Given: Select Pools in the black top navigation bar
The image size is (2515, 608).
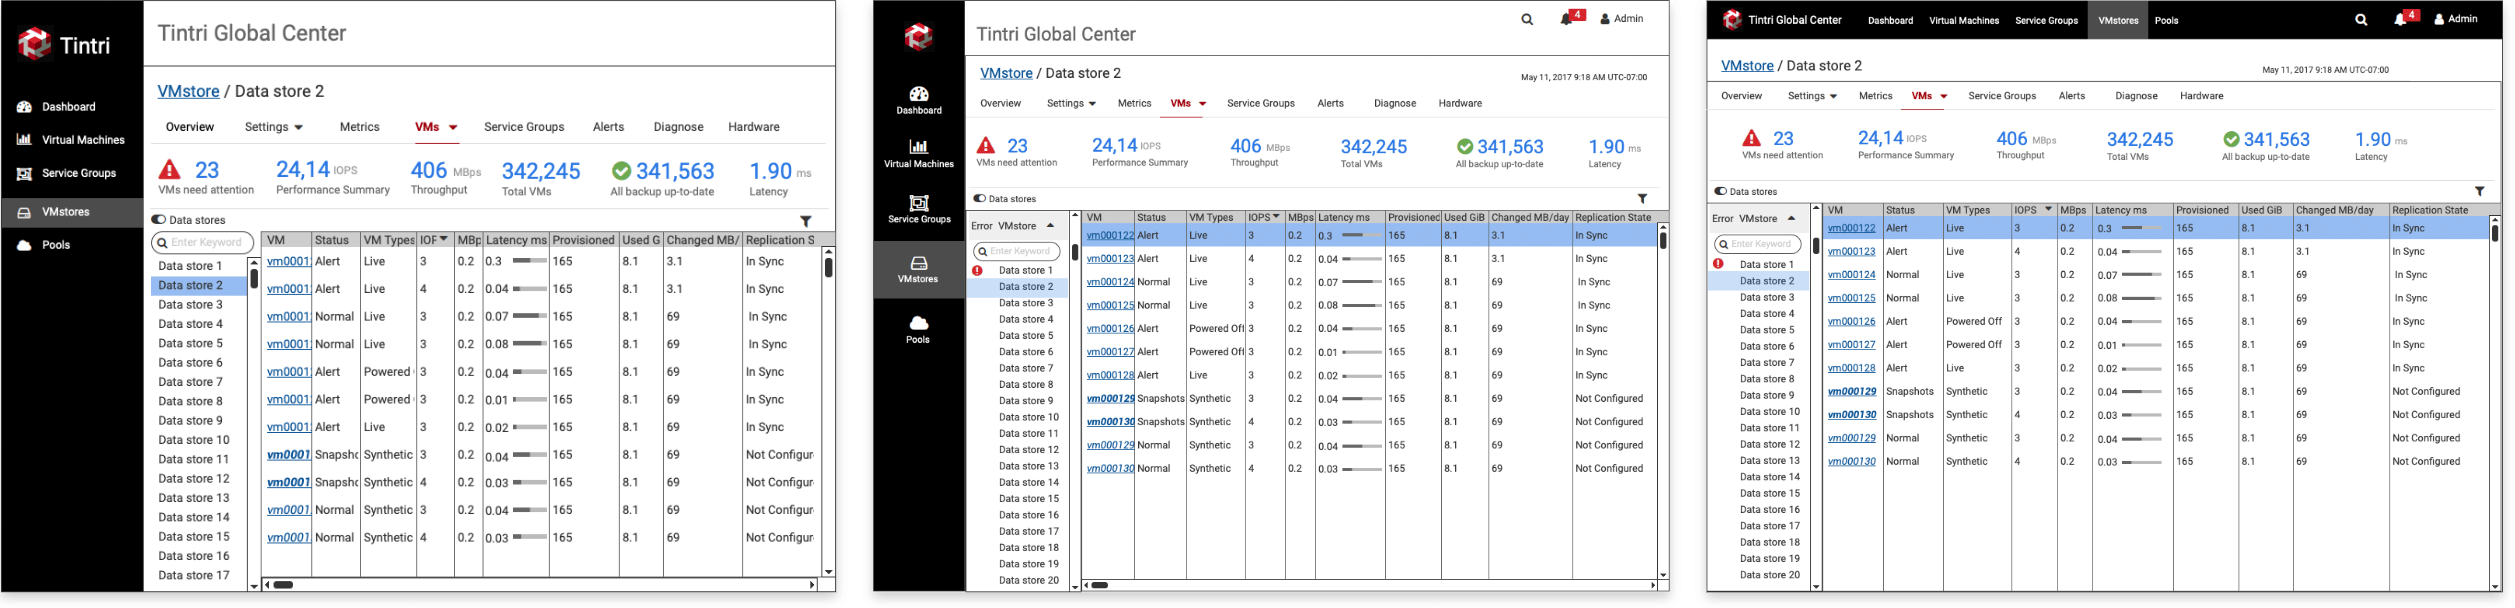Looking at the screenshot, I should [x=2166, y=20].
